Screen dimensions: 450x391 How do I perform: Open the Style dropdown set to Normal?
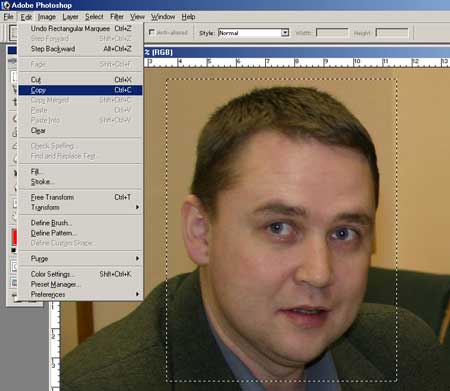click(254, 33)
